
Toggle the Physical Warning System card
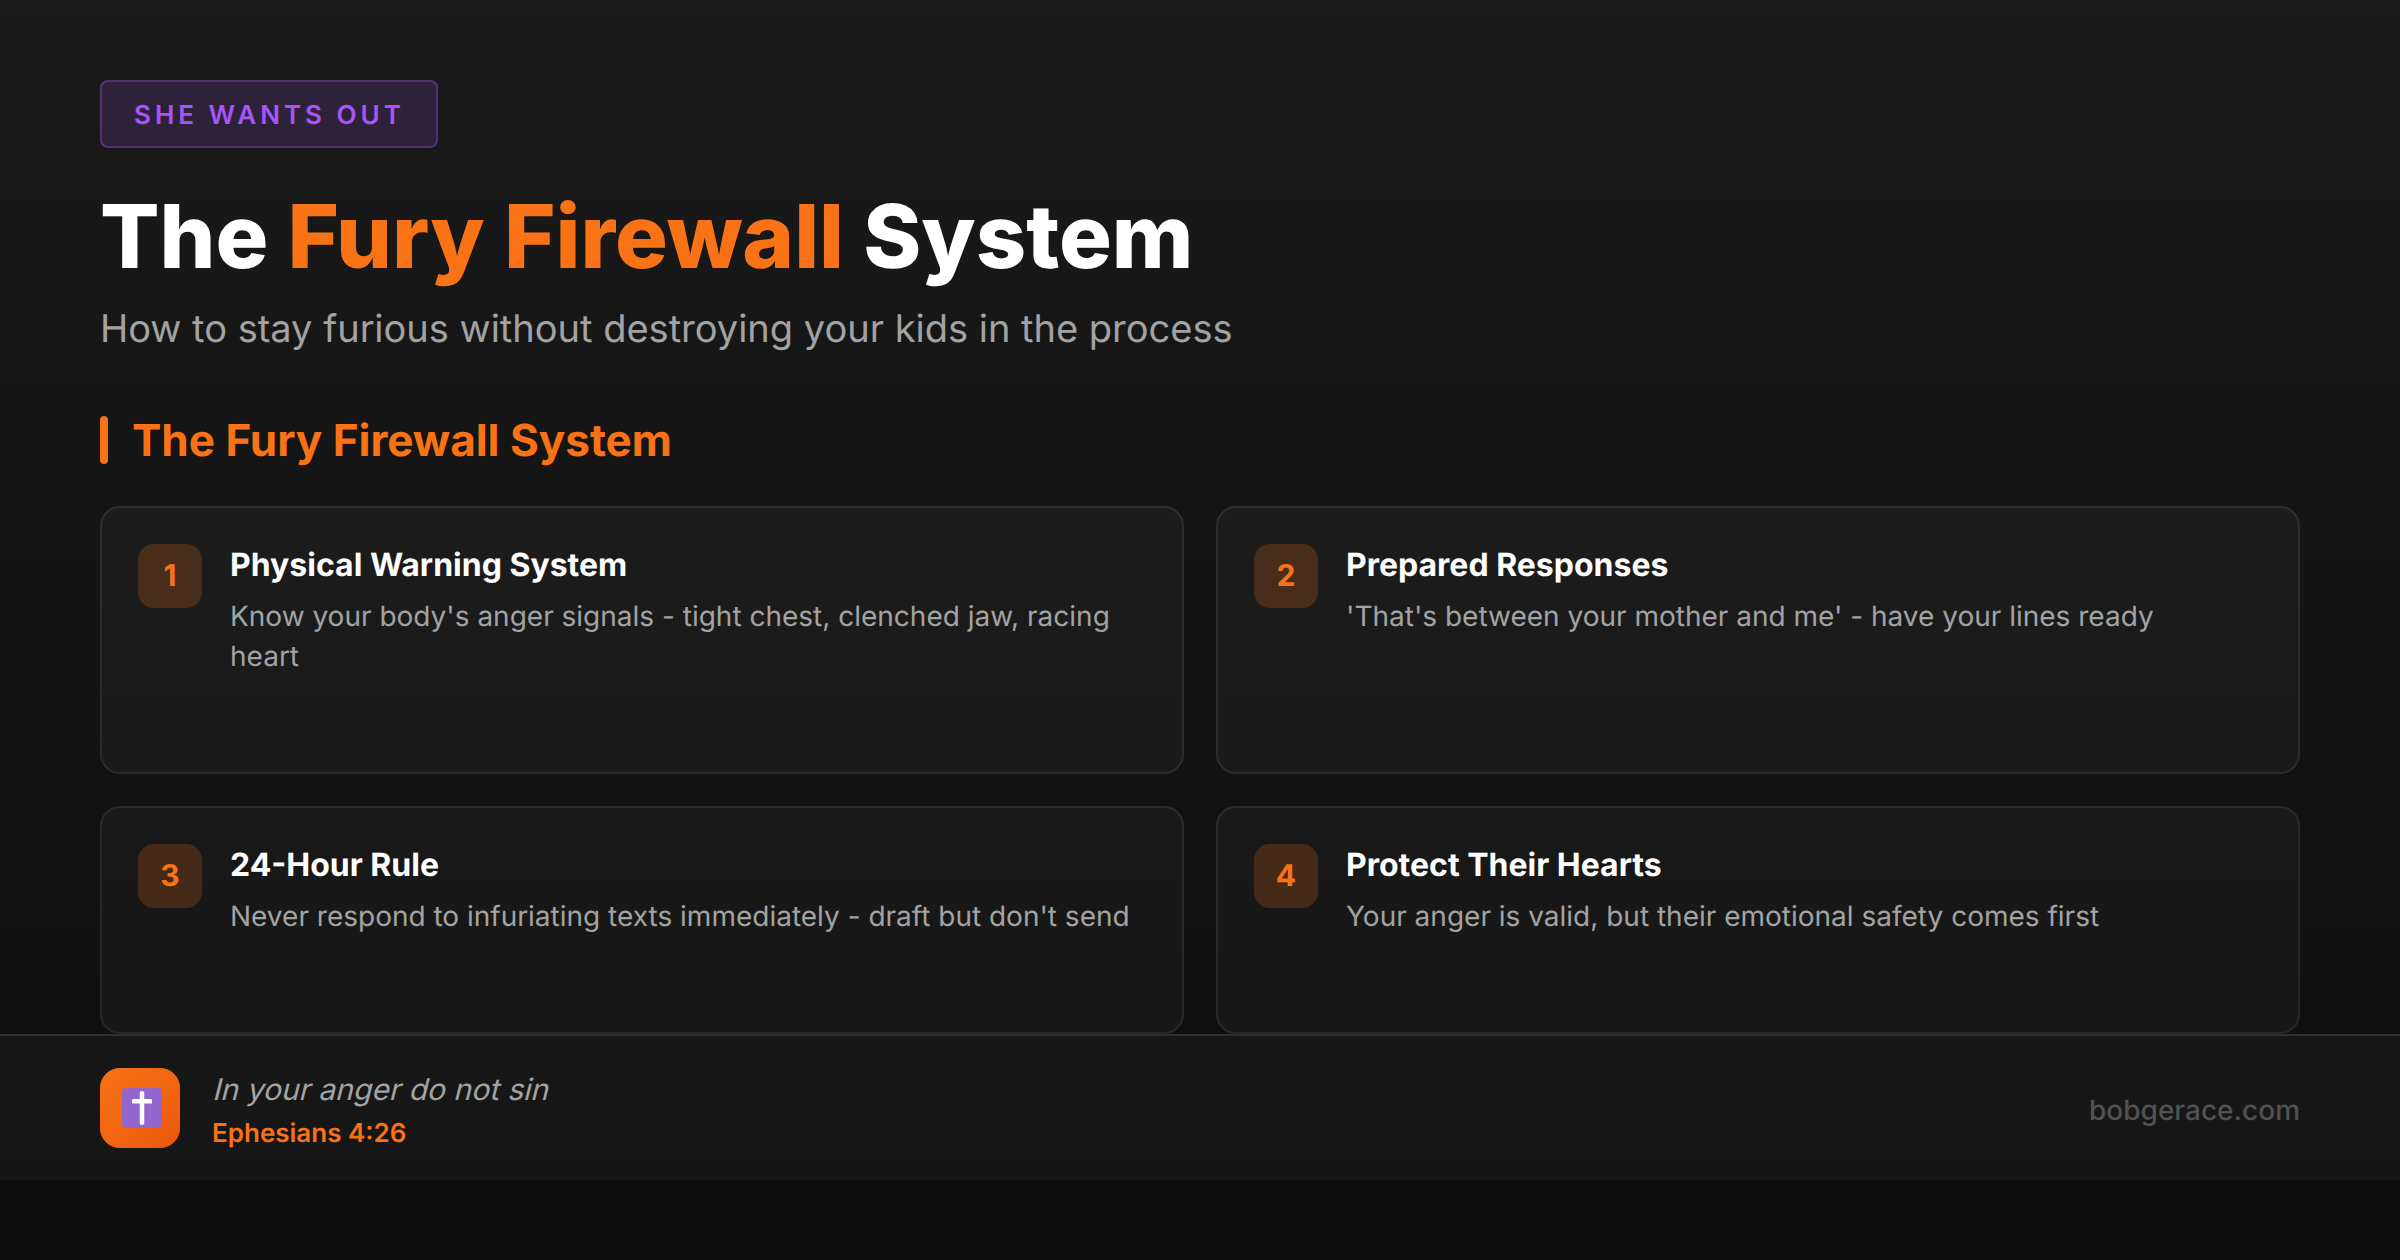point(640,640)
